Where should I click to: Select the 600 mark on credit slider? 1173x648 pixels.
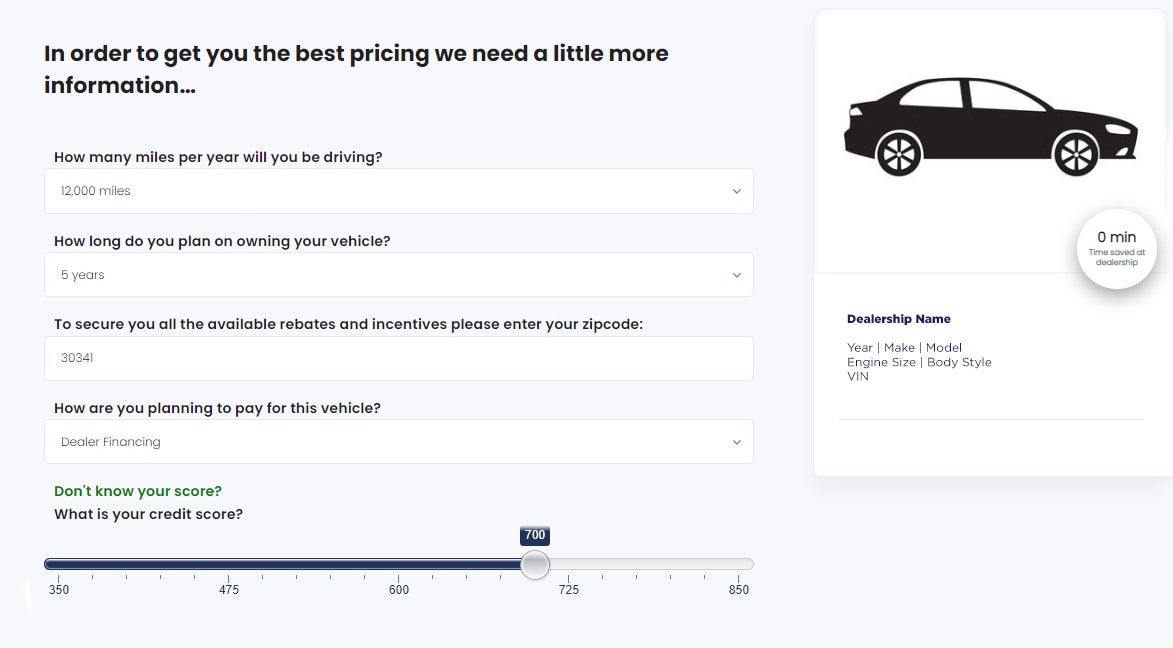(399, 589)
